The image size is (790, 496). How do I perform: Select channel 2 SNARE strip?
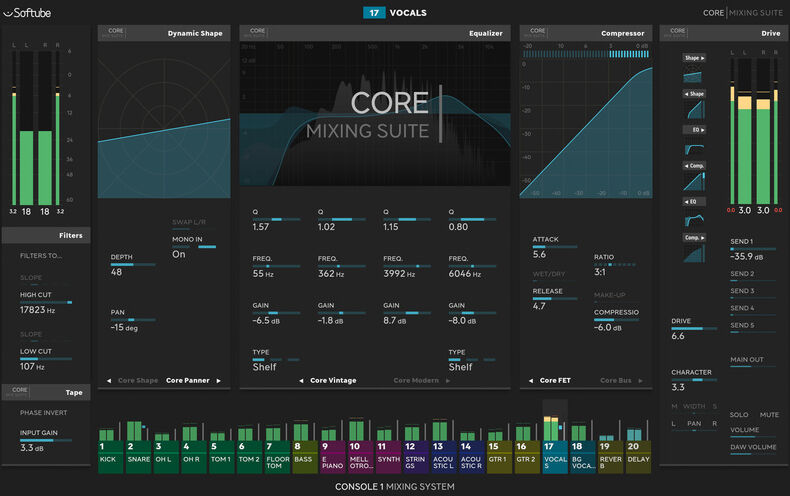tap(139, 457)
